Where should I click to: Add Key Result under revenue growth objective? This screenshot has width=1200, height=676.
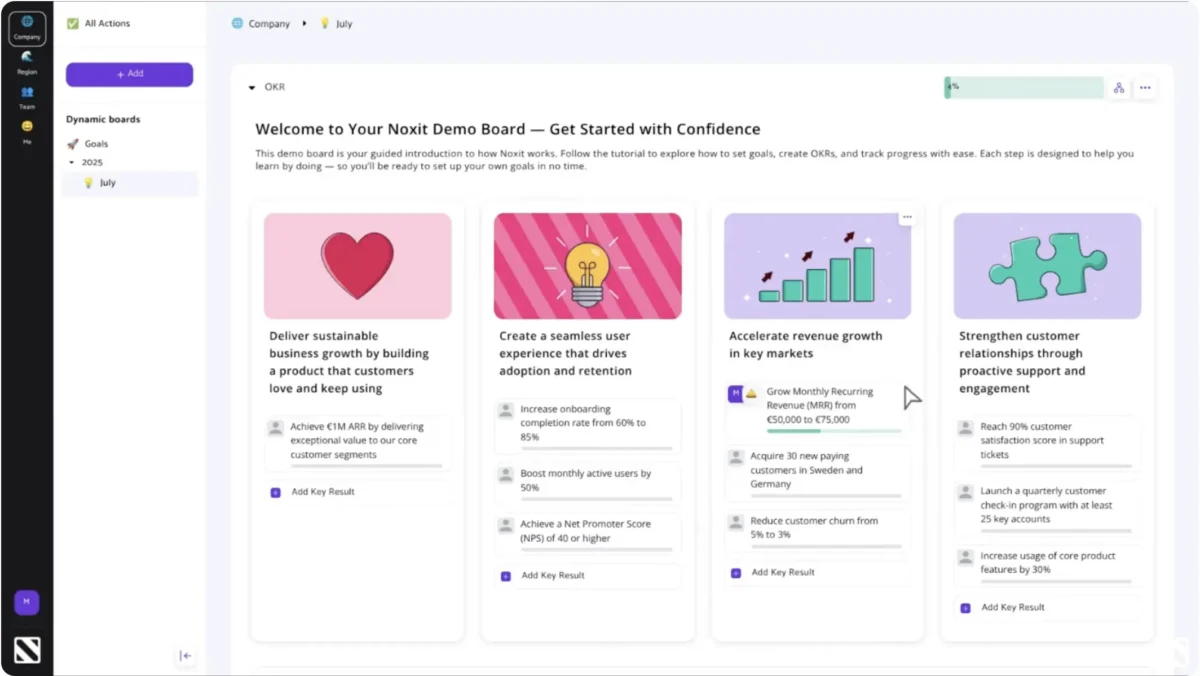[782, 573]
